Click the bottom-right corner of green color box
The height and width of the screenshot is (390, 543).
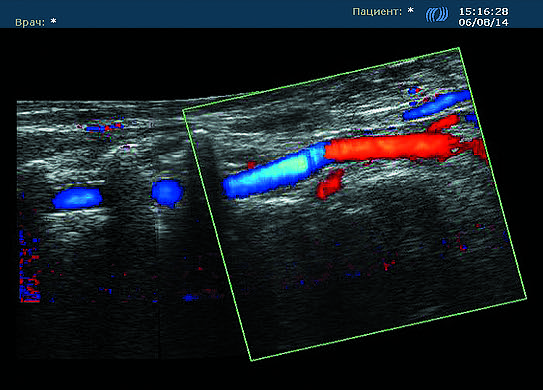tap(526, 298)
